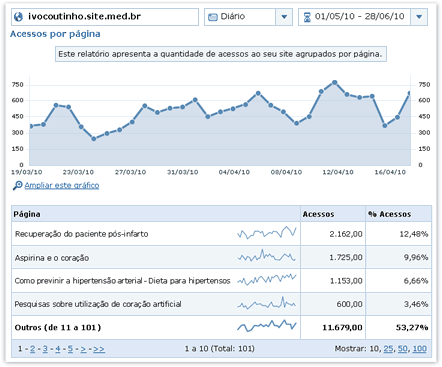The width and height of the screenshot is (442, 367).
Task: Select row Pesquisas sobre utilização de coração artificial
Action: pos(221,304)
